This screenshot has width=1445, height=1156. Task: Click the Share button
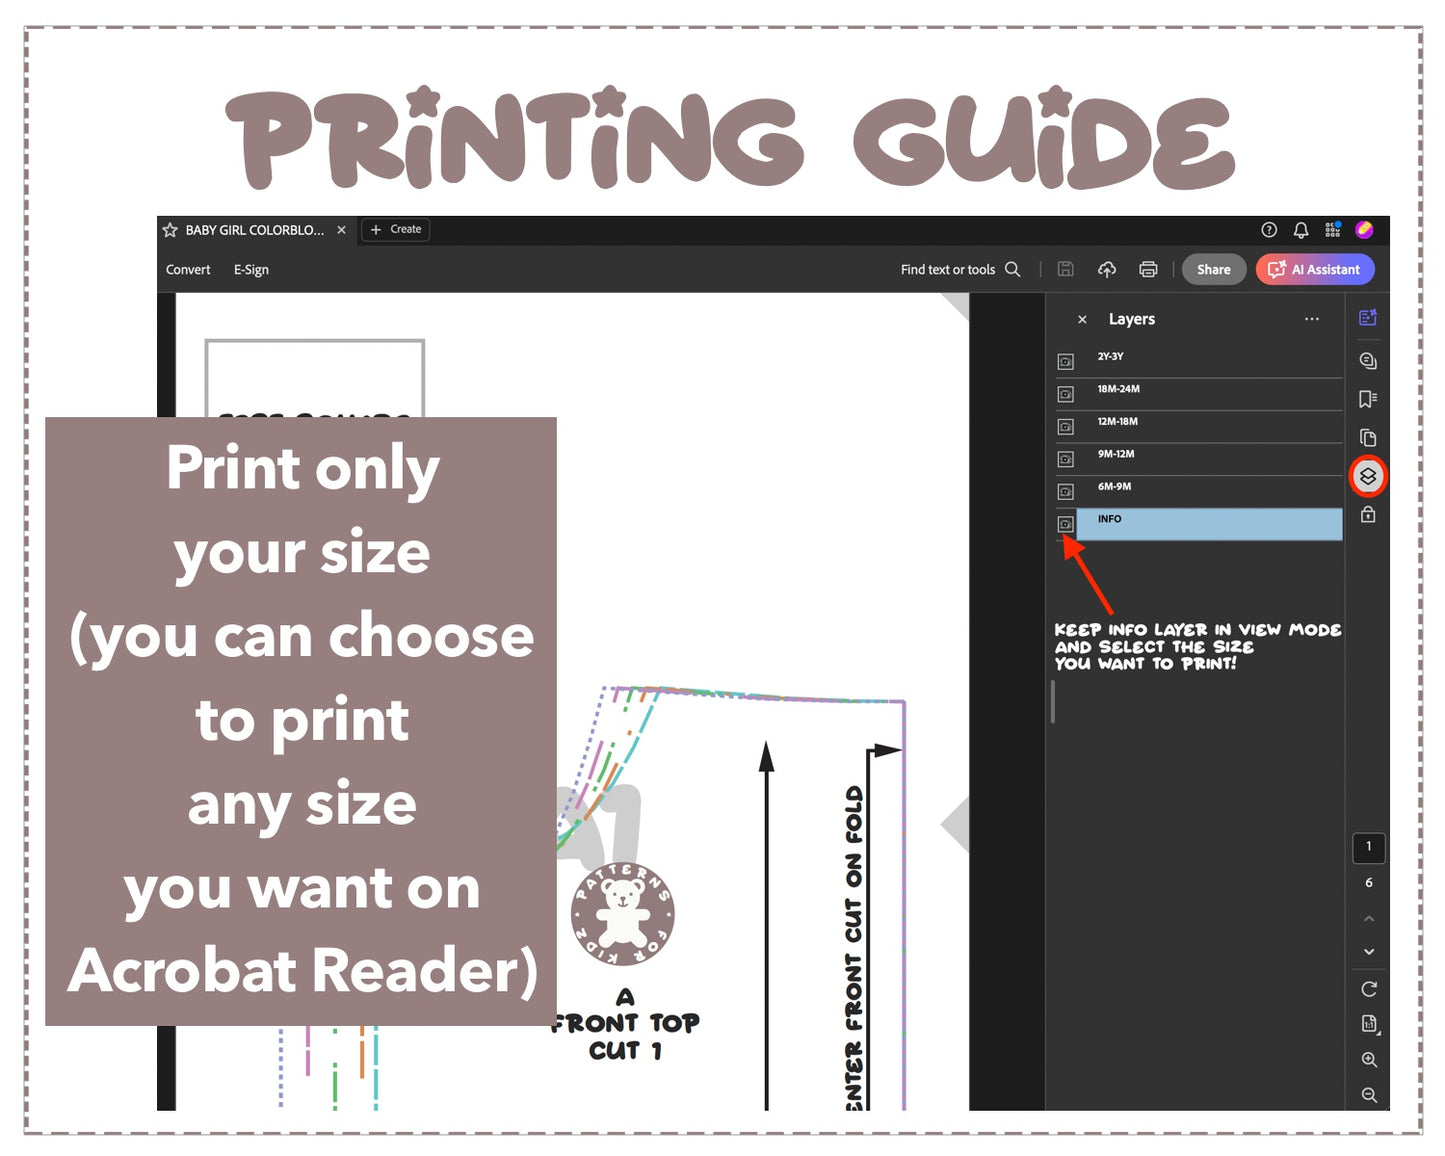[x=1213, y=269]
